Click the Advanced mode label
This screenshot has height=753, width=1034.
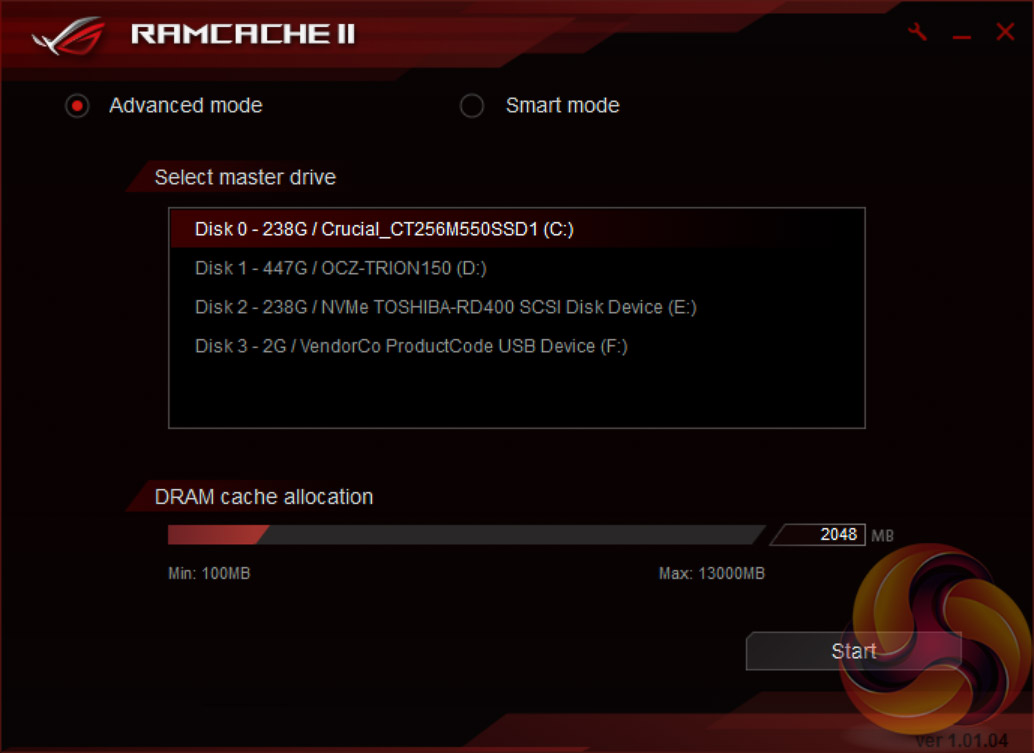(185, 105)
